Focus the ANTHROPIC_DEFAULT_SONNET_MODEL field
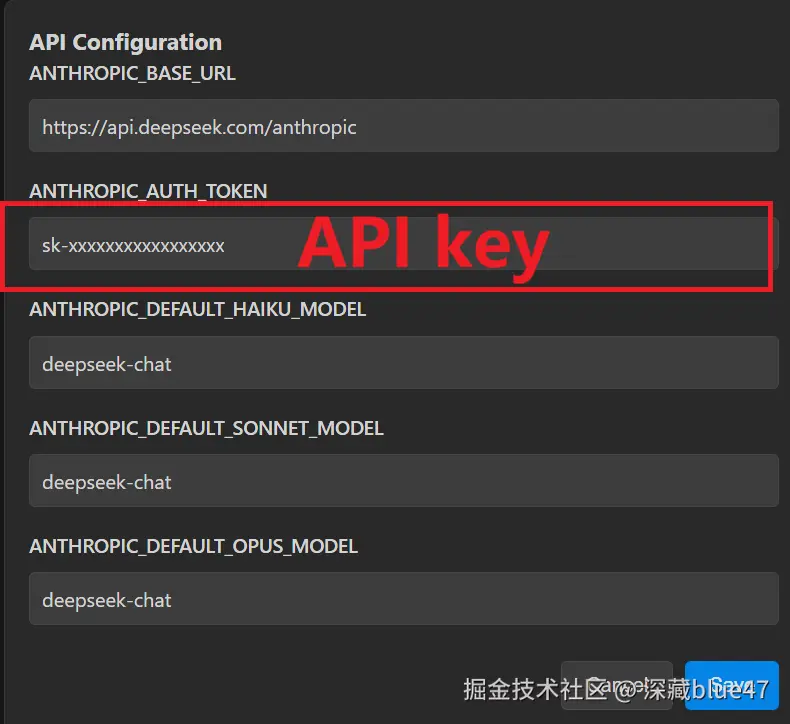Screen dimensions: 790x724 click(404, 481)
